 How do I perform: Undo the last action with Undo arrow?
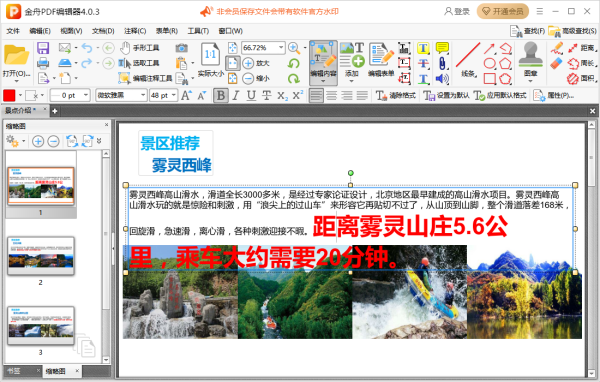[87, 48]
